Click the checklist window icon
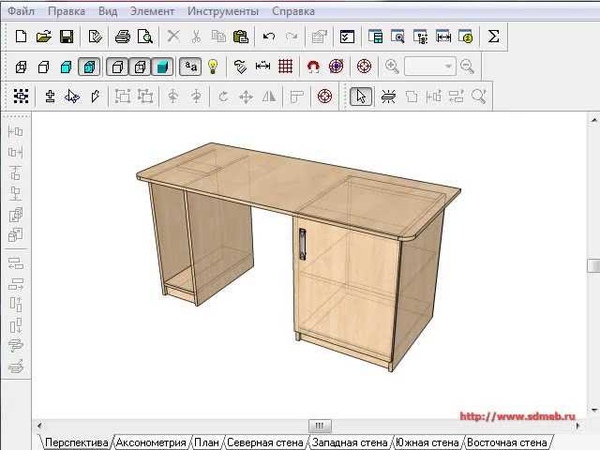 coord(347,37)
